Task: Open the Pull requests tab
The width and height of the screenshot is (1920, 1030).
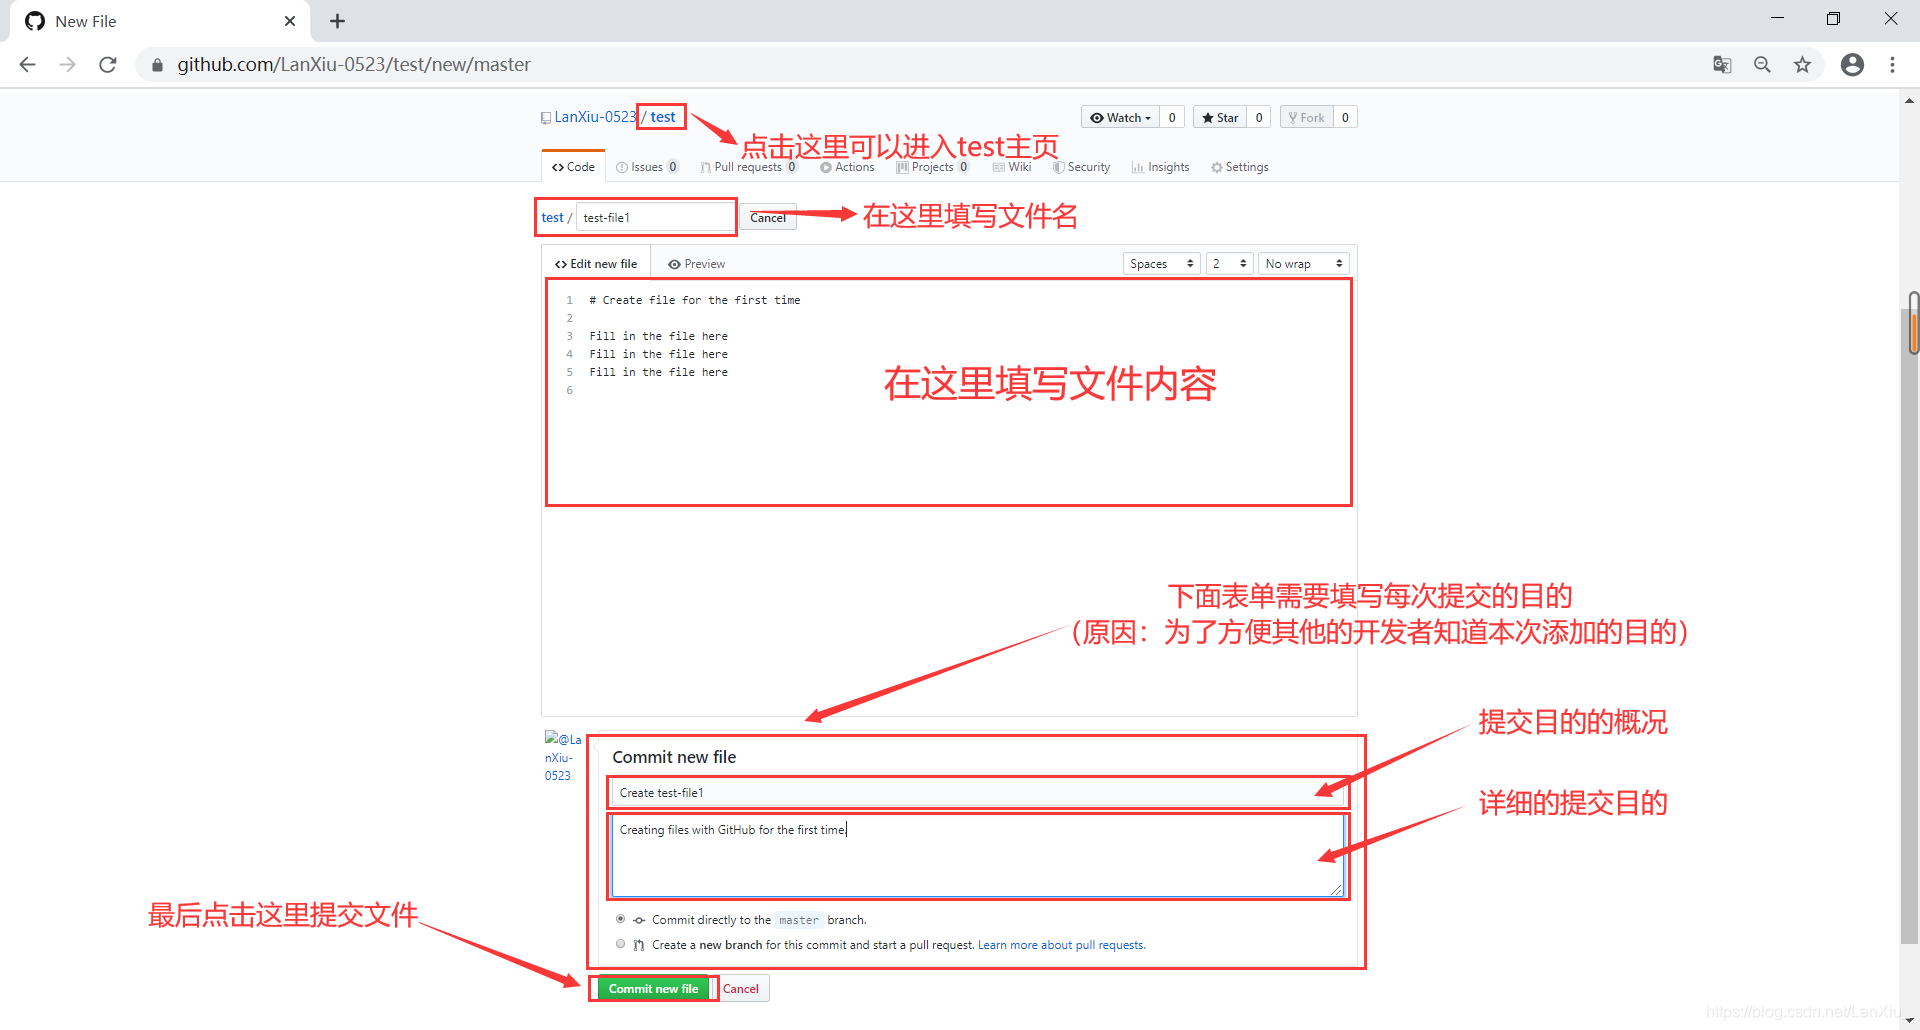Action: click(748, 167)
